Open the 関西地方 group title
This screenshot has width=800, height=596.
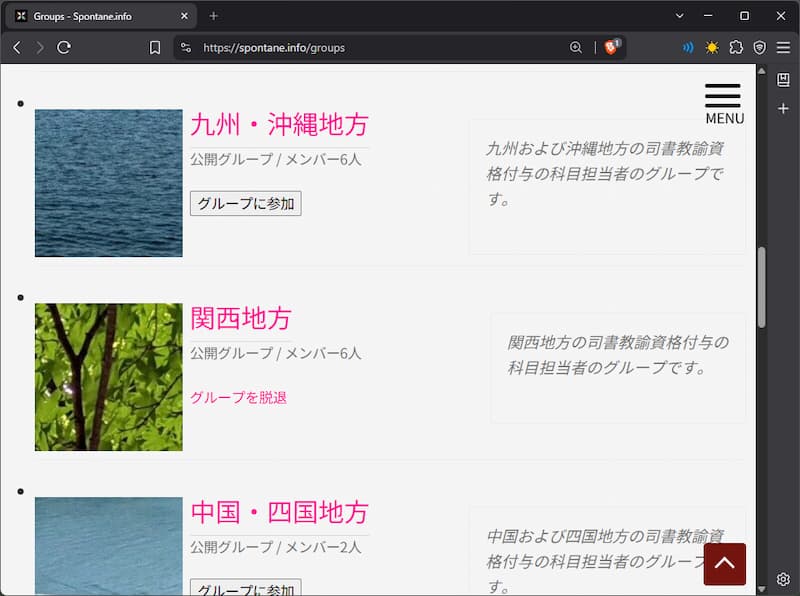240,318
